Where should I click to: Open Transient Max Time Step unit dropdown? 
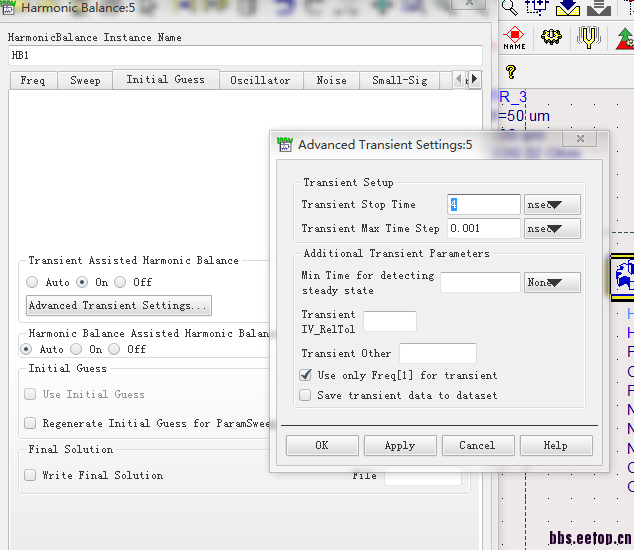[552, 229]
